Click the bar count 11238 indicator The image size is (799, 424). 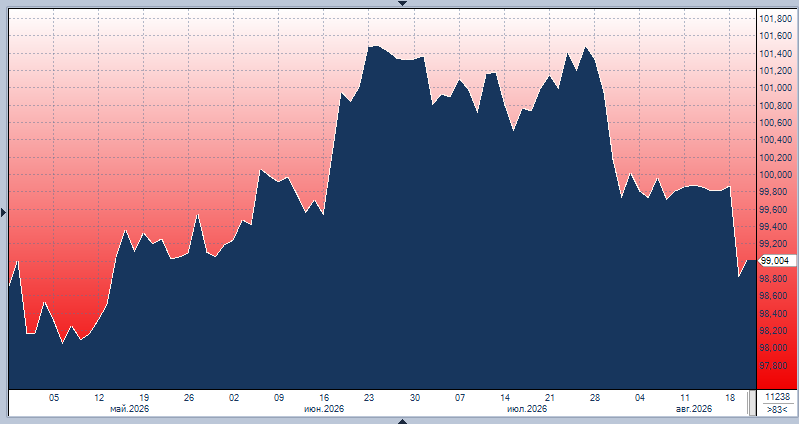pyautogui.click(x=778, y=397)
